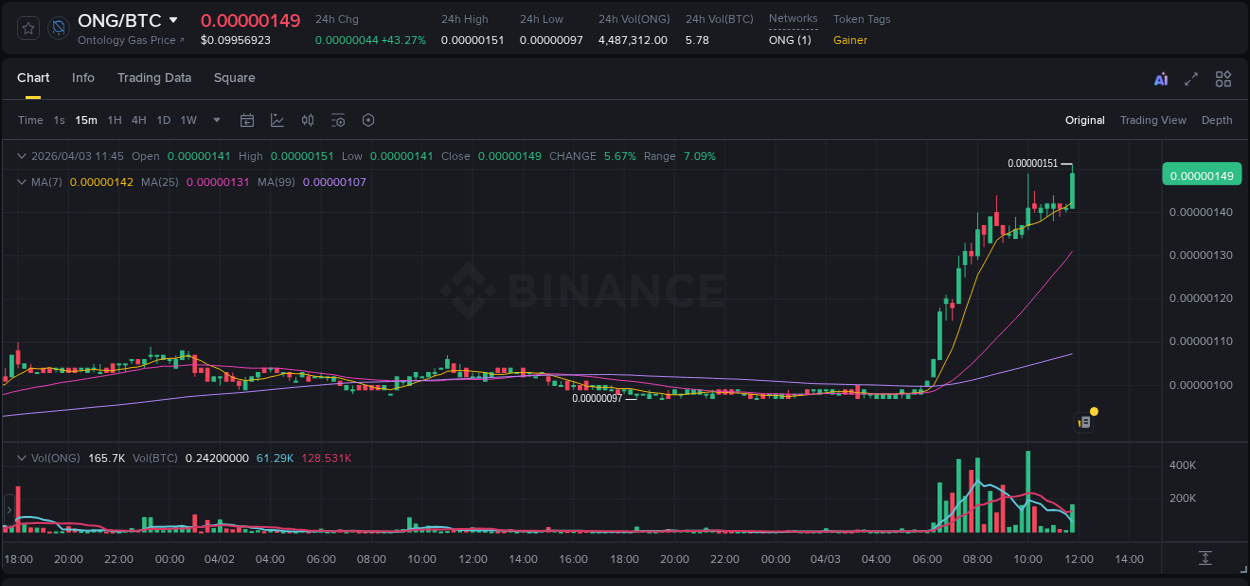
Task: Open the Trading Data tab
Action: tap(154, 78)
